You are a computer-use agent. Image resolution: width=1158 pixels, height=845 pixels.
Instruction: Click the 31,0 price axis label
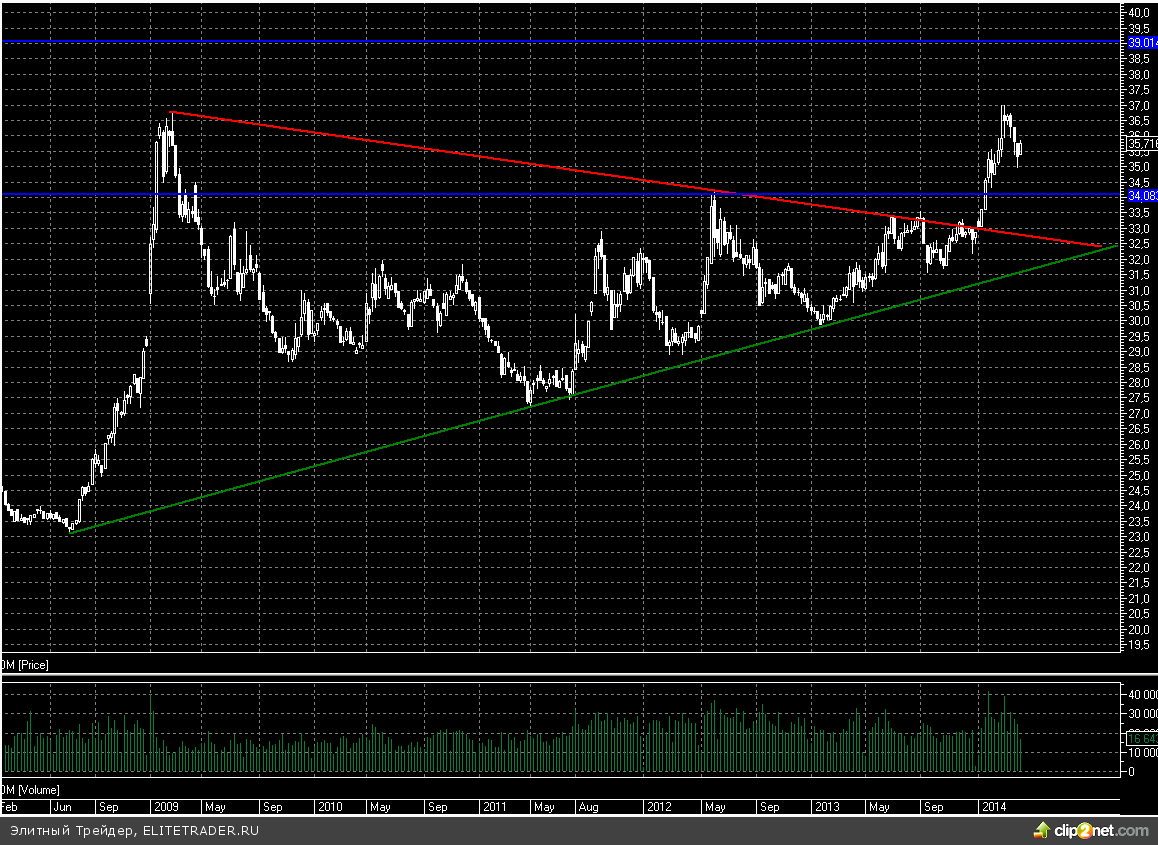1140,290
